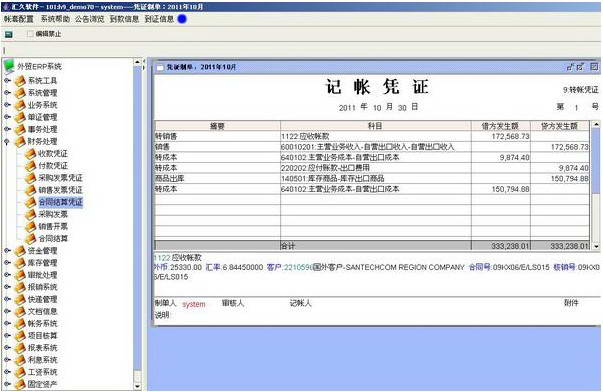Screen dimensions: 603x392
Task: Click the computer icon of 外贸ERP系统
Action: point(9,67)
